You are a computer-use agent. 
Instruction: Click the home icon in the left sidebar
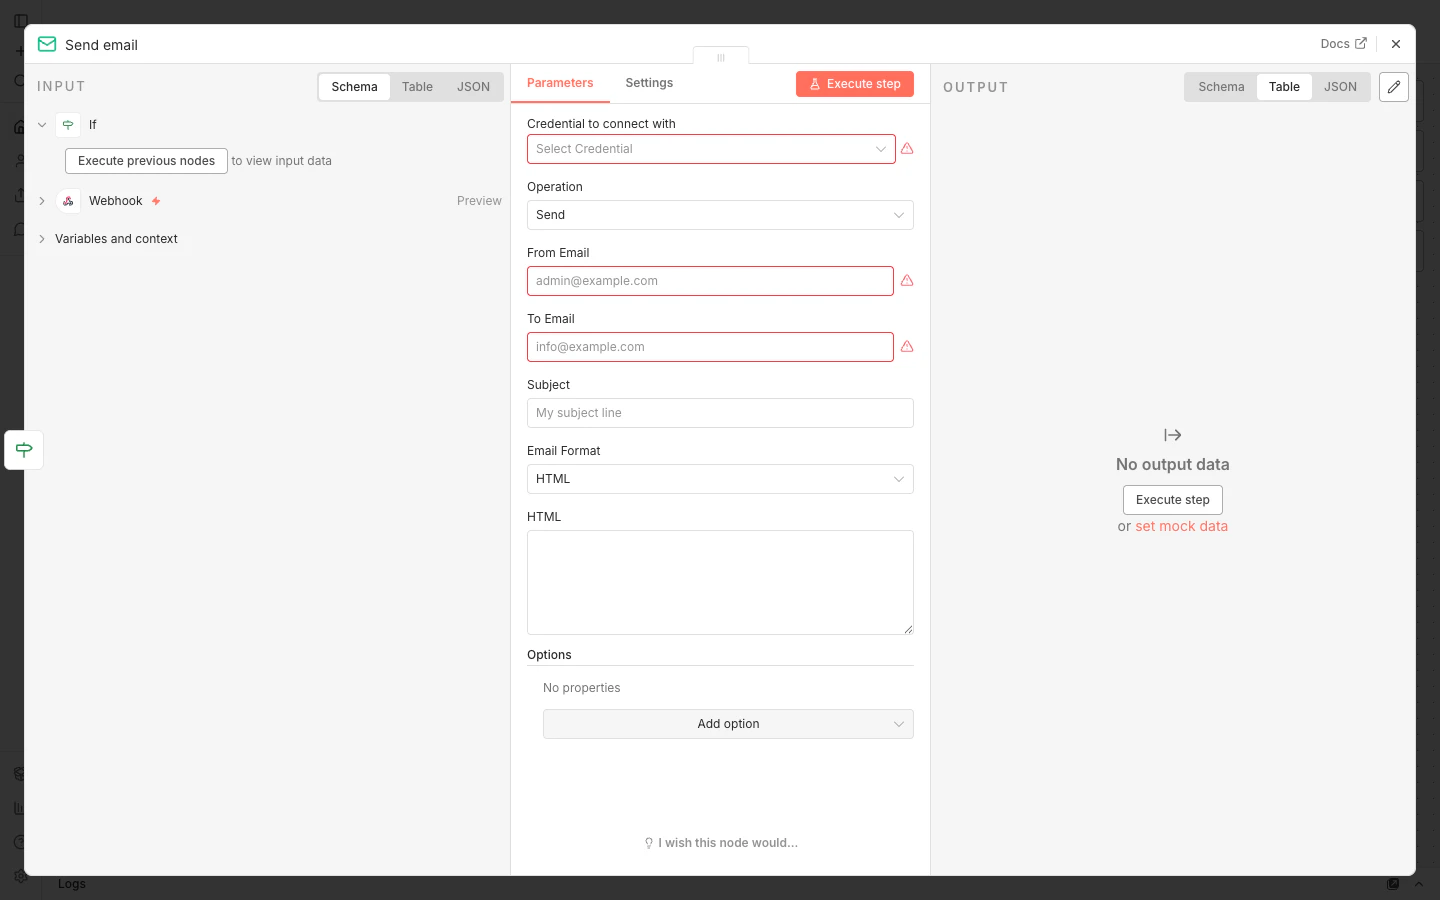click(18, 126)
